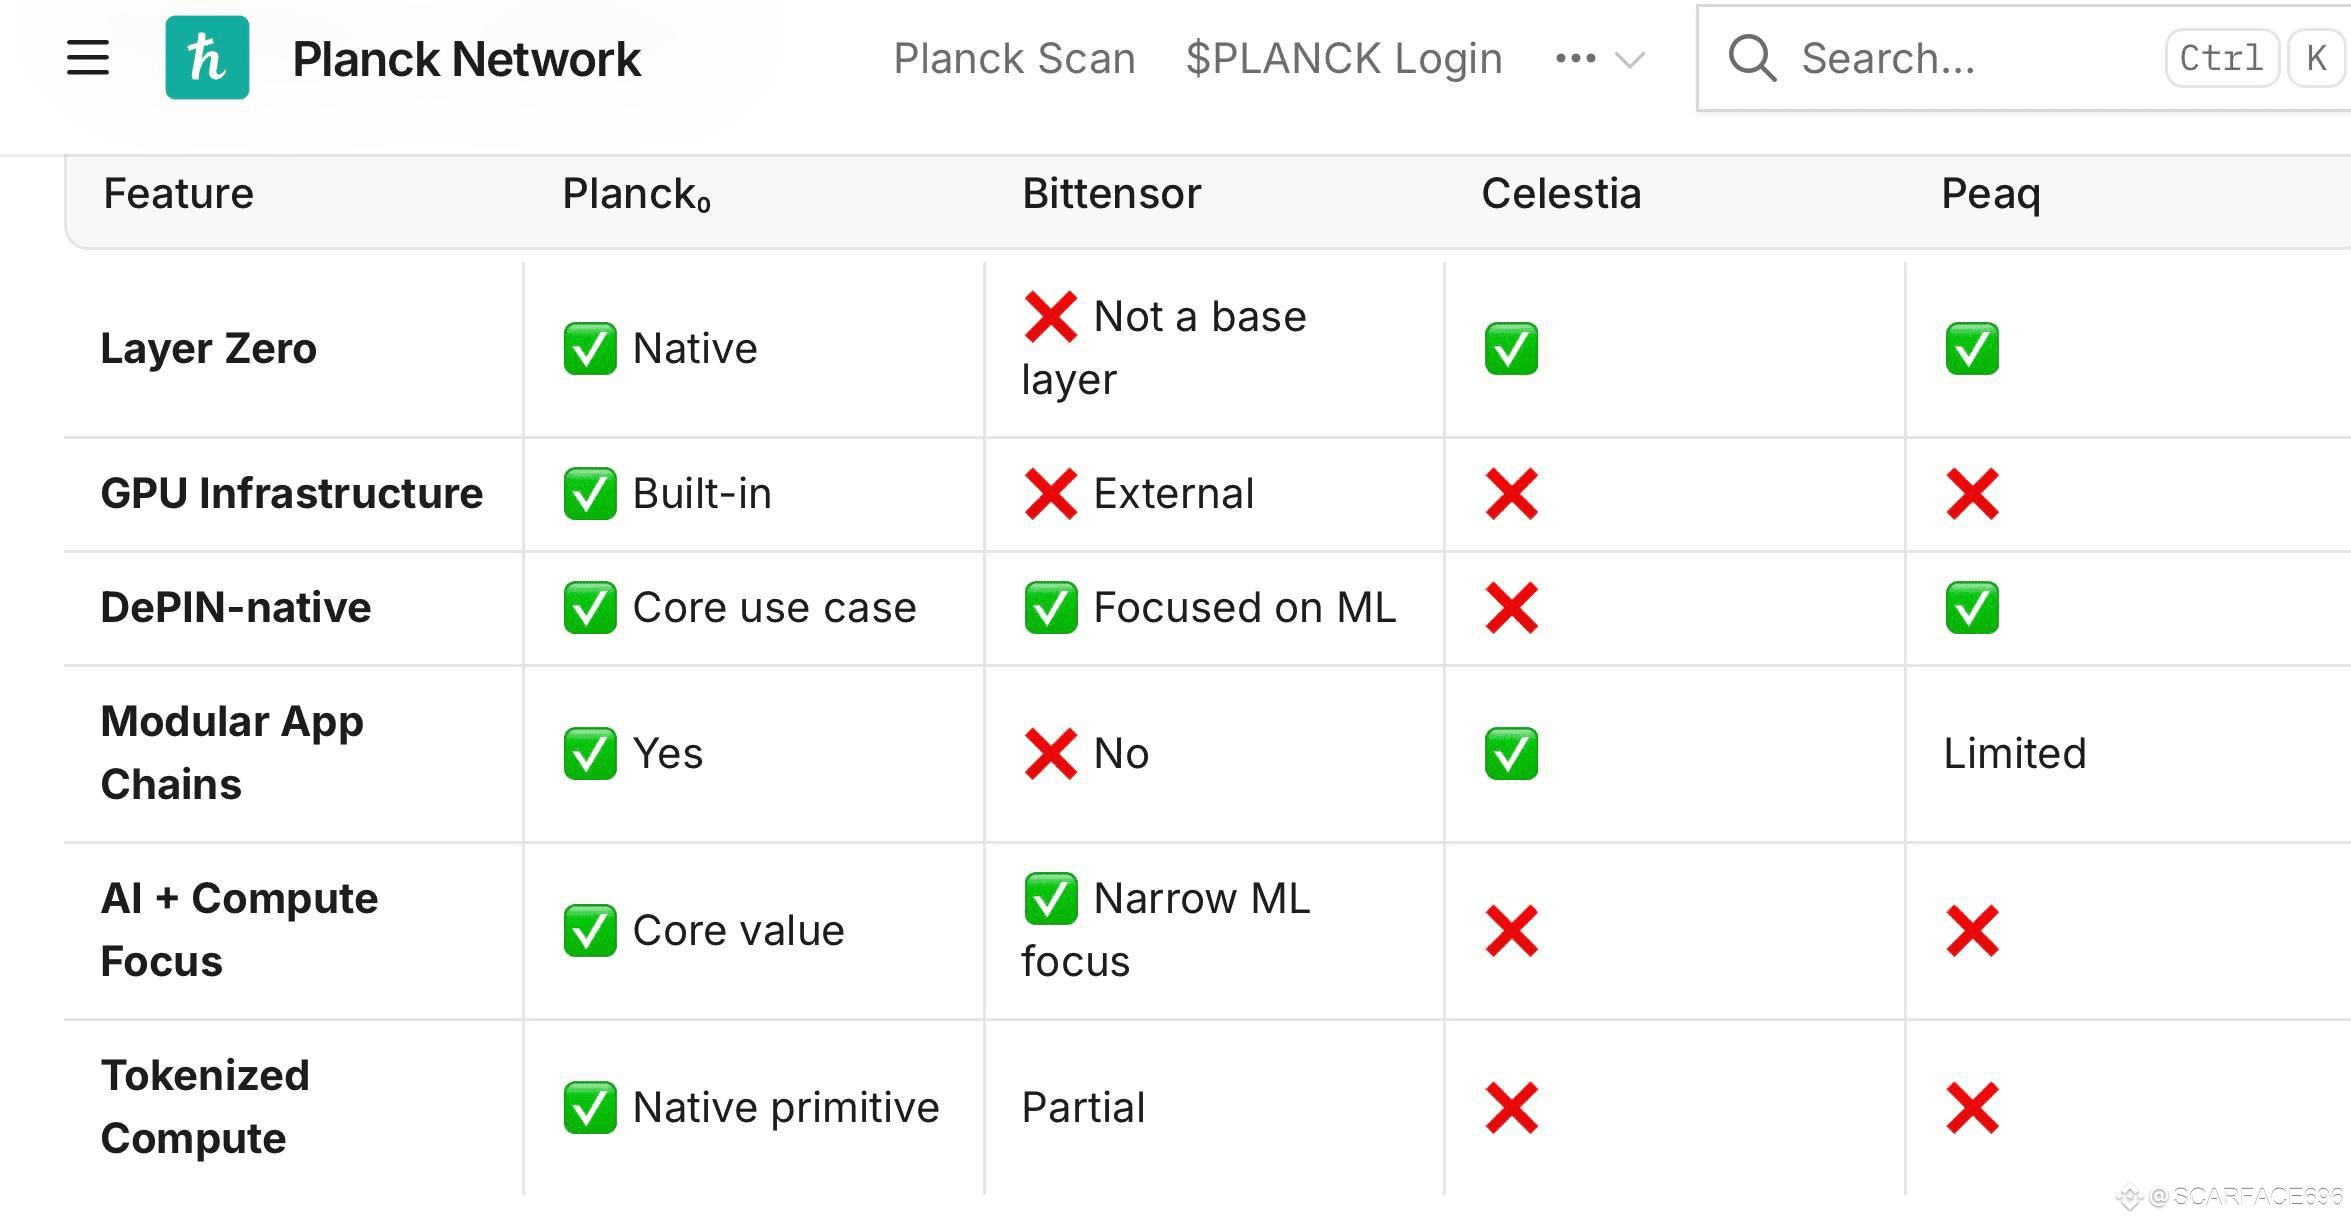Viewport: 2351px width, 1222px height.
Task: Click green checkmark in Peaq DePIN-native cell
Action: click(x=1972, y=608)
